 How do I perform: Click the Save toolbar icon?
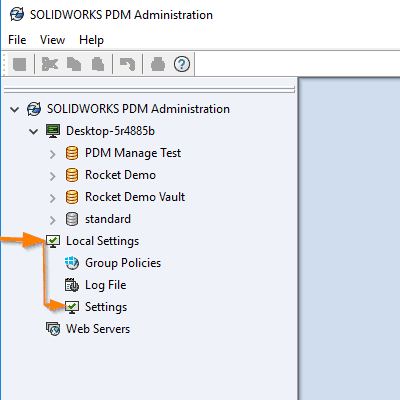click(20, 64)
